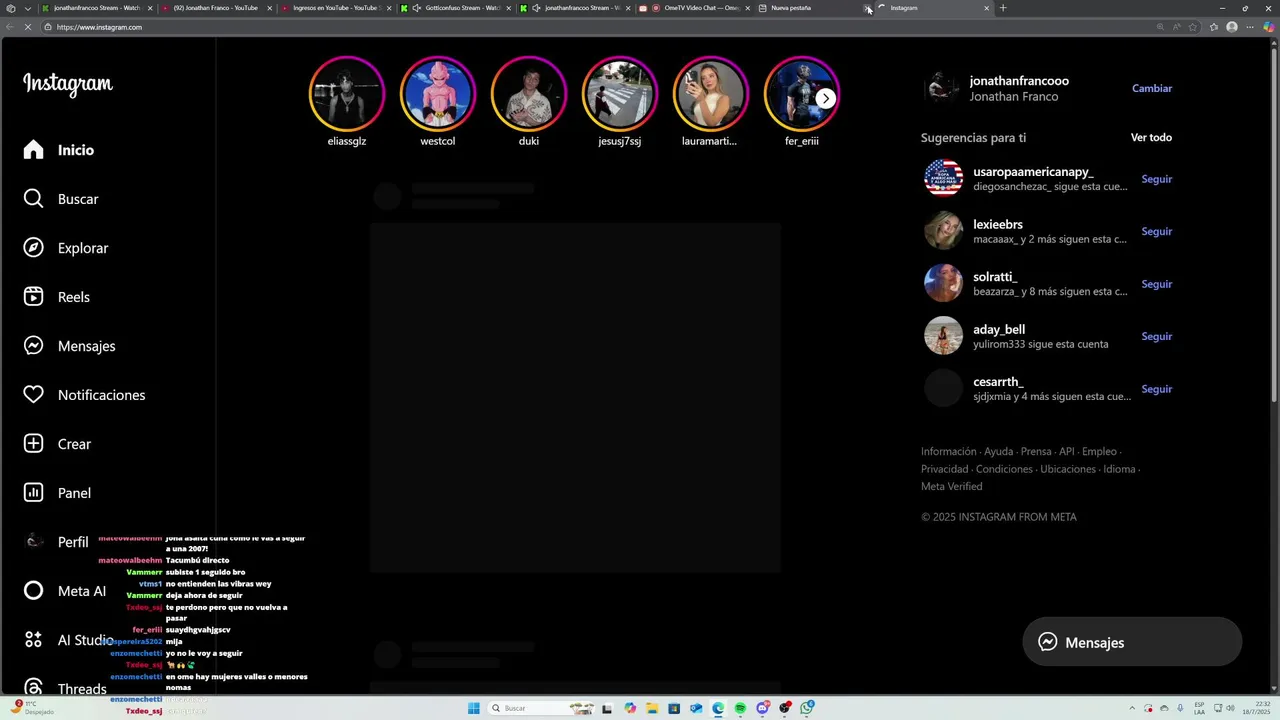Open Spotify from the taskbar
The height and width of the screenshot is (720, 1280).
pyautogui.click(x=740, y=708)
